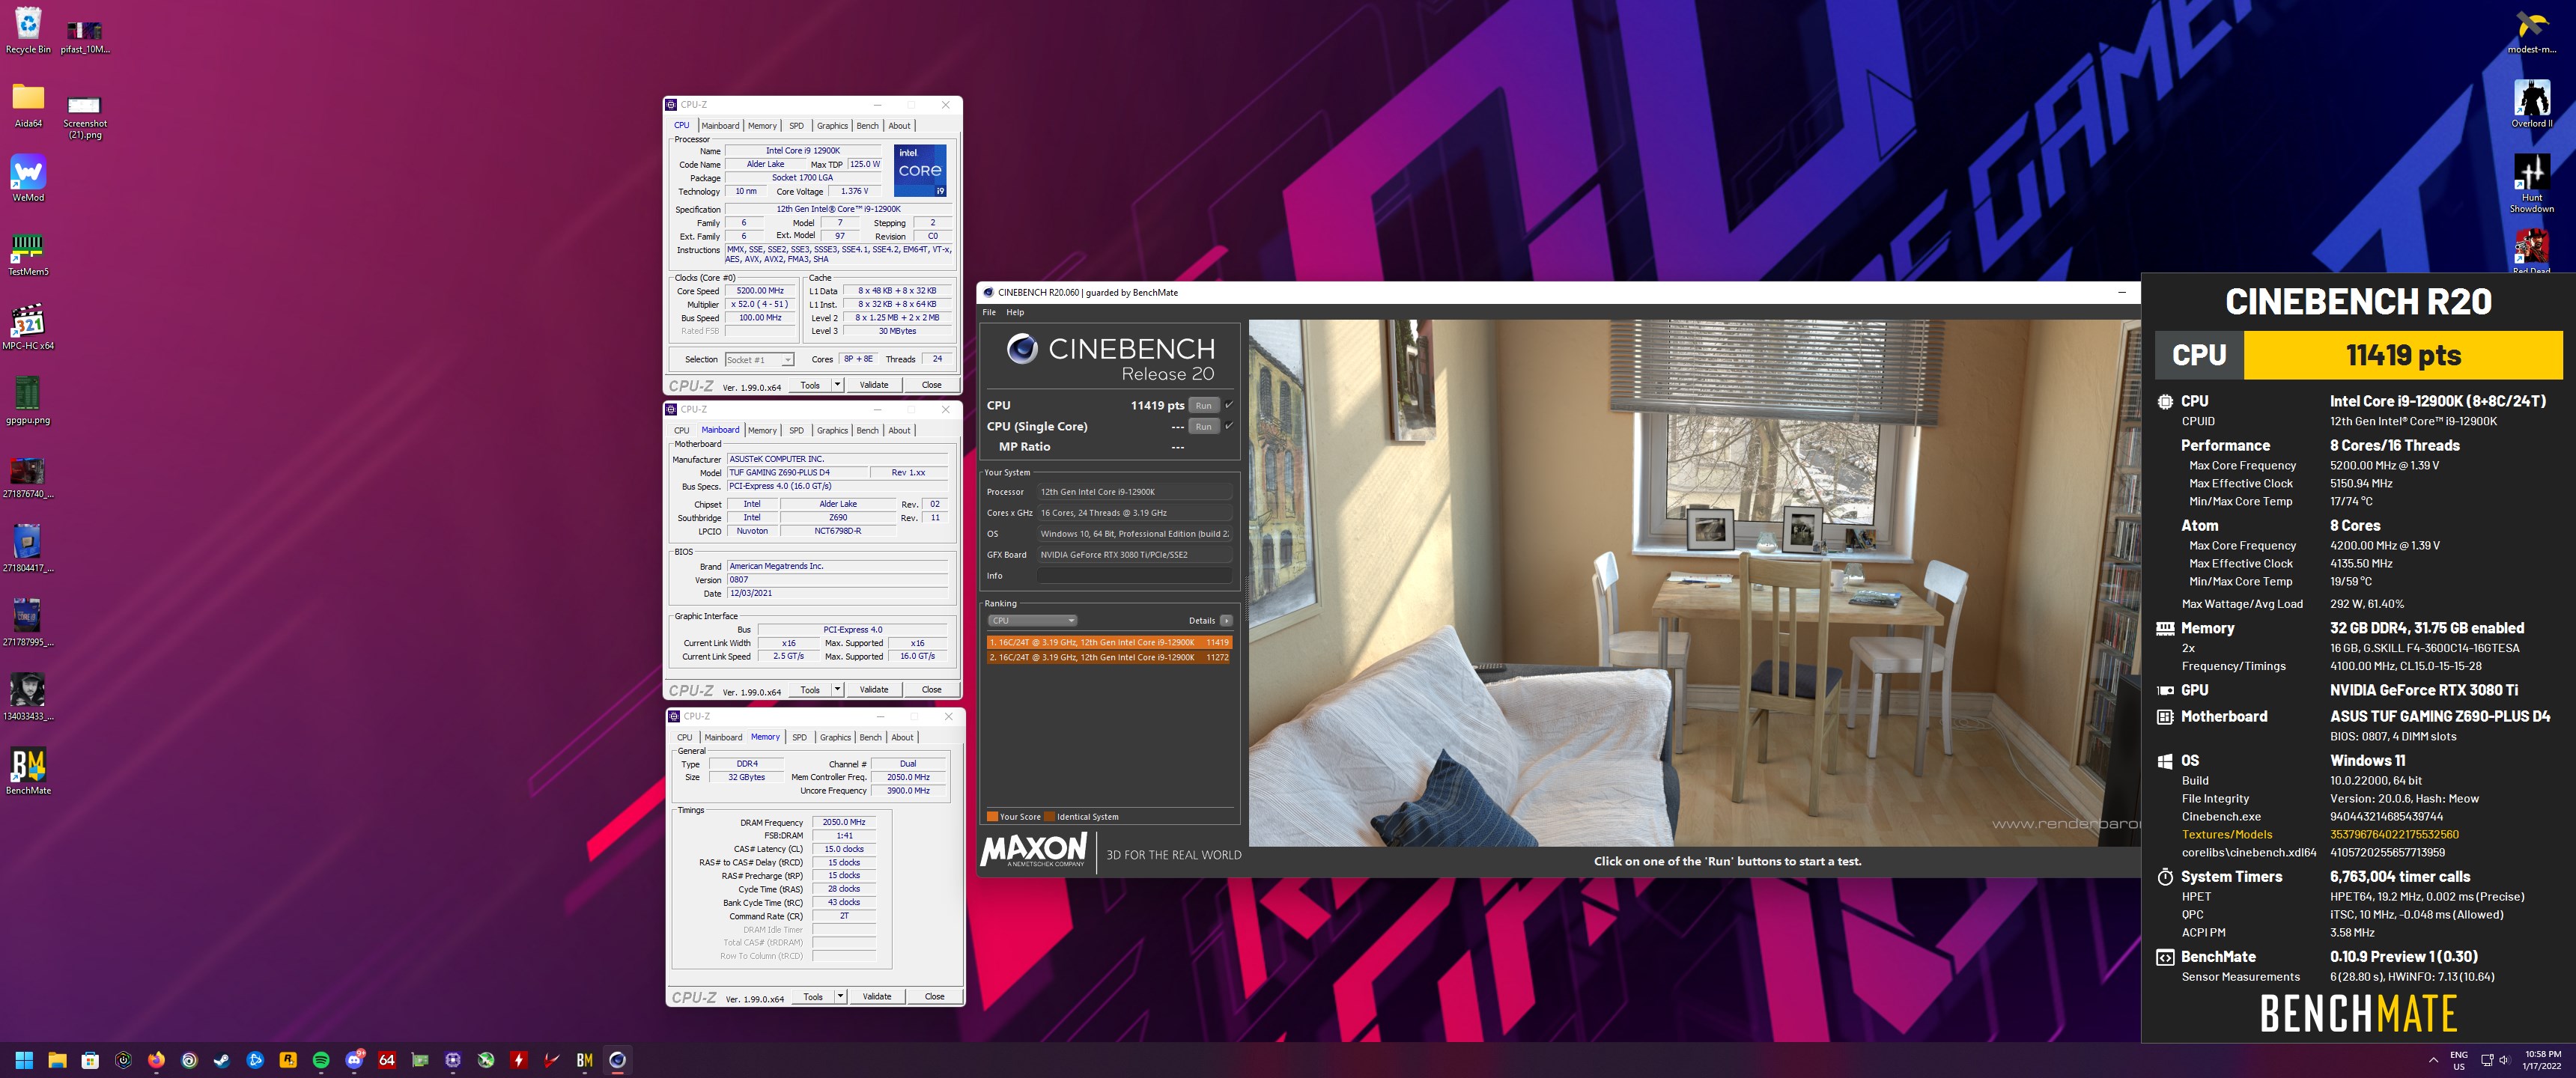Open the pifast_10M desktop shortcut
Screen dimensions: 2576x1078
85,36
